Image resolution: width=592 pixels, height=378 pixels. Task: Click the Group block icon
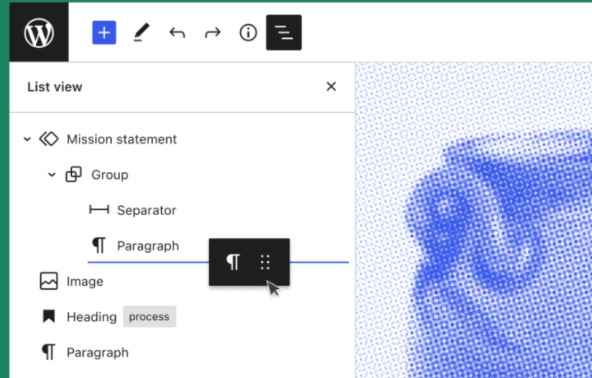(74, 174)
